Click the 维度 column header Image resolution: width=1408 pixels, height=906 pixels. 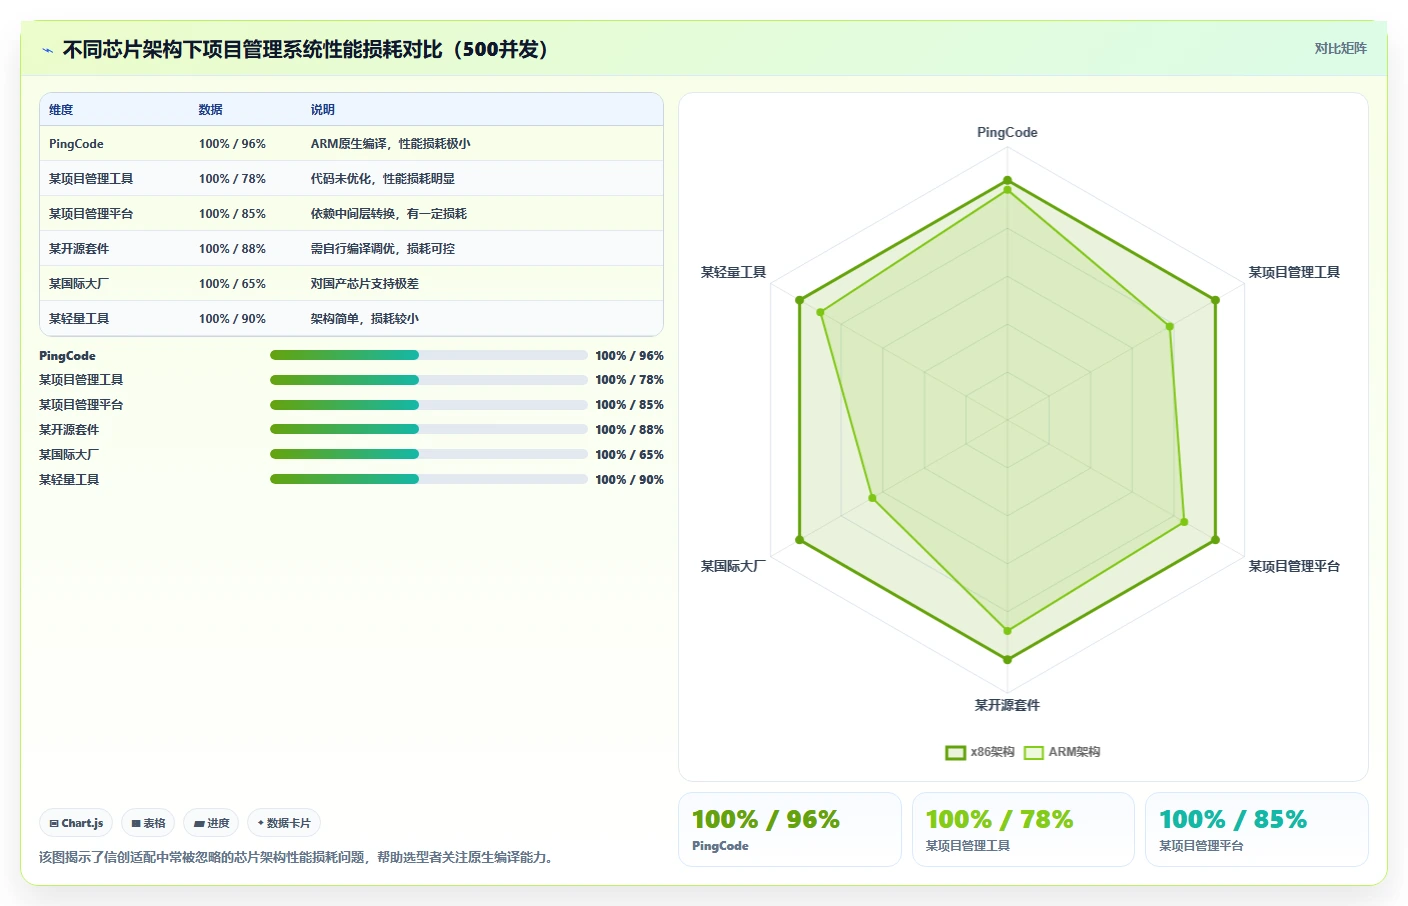[x=61, y=110]
